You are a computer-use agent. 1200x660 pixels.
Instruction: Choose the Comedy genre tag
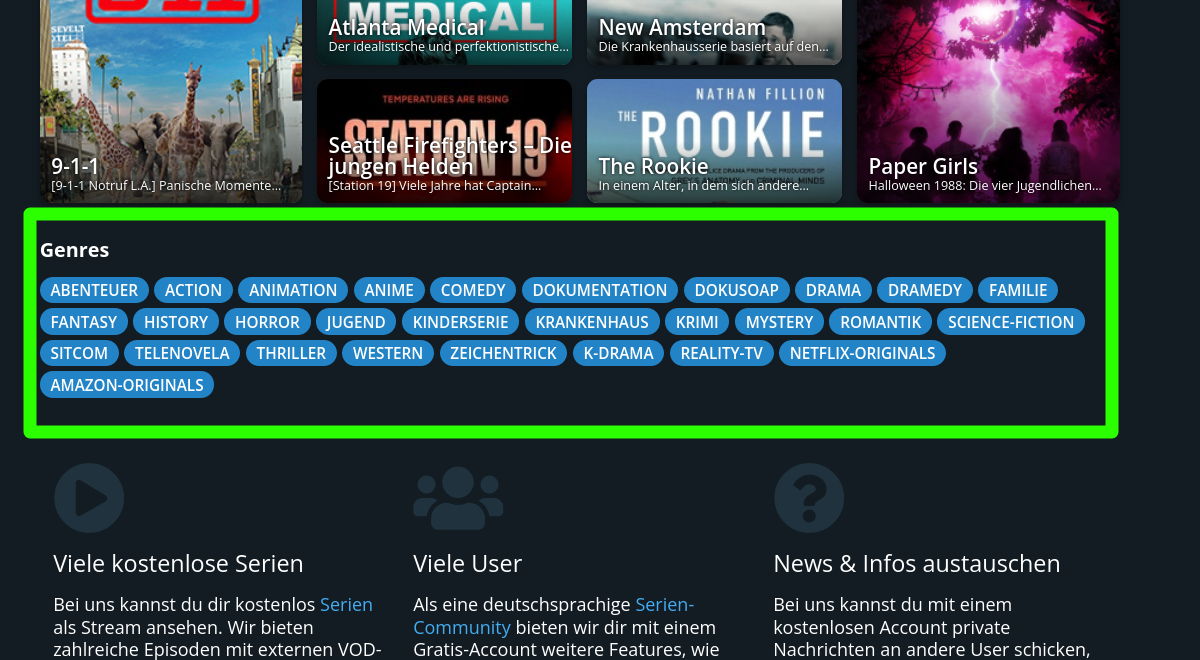[473, 290]
